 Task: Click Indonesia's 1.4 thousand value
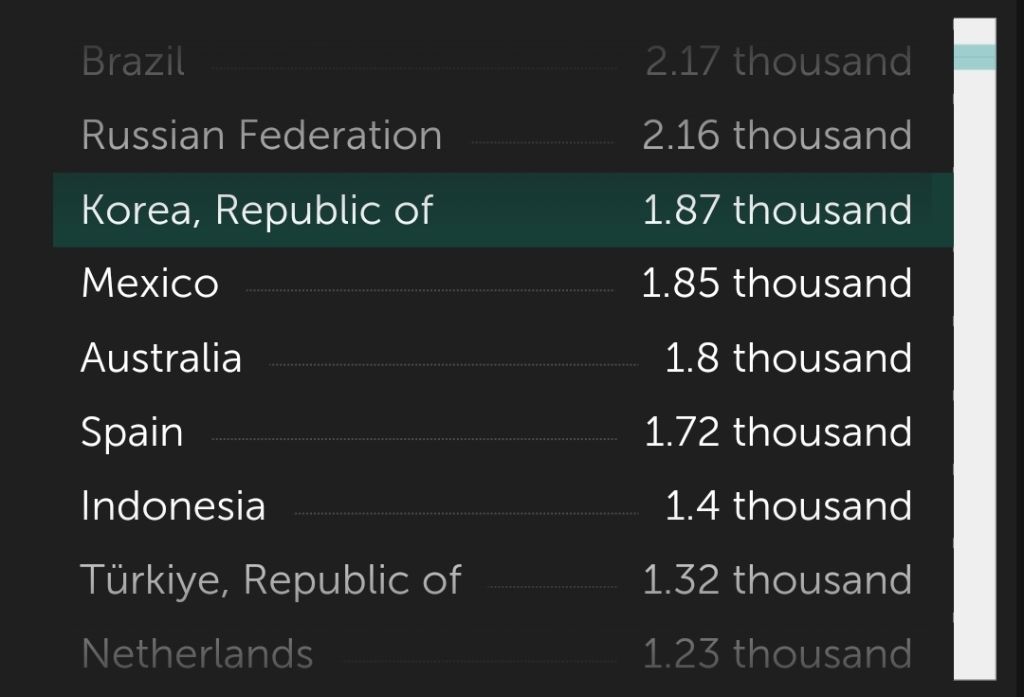click(x=788, y=506)
